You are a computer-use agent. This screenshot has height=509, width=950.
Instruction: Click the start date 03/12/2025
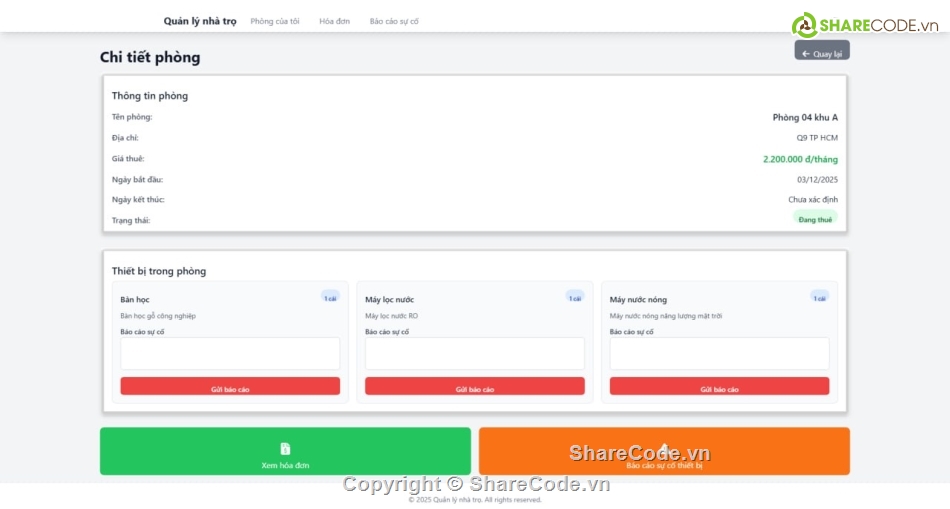(817, 180)
